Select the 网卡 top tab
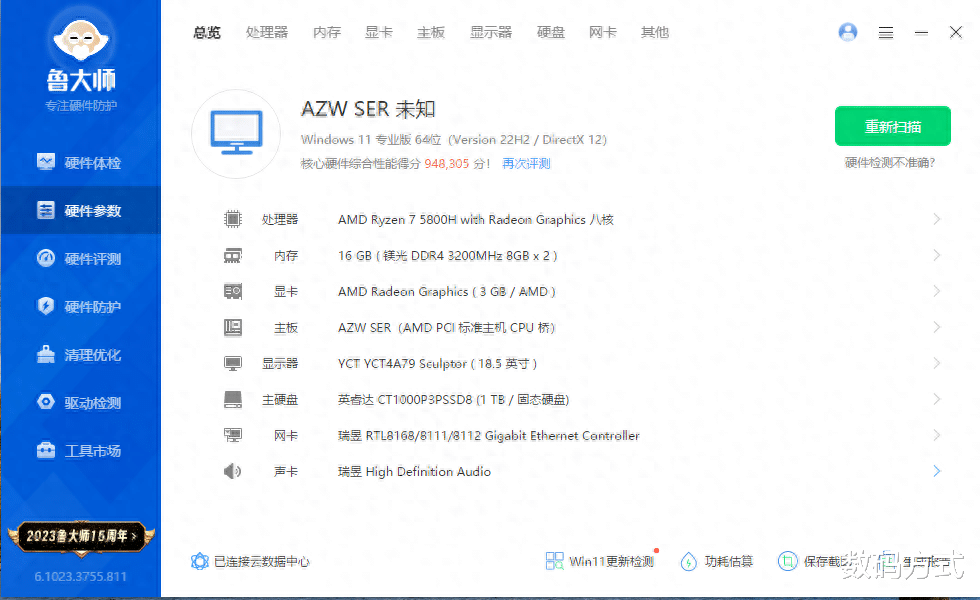 tap(602, 32)
